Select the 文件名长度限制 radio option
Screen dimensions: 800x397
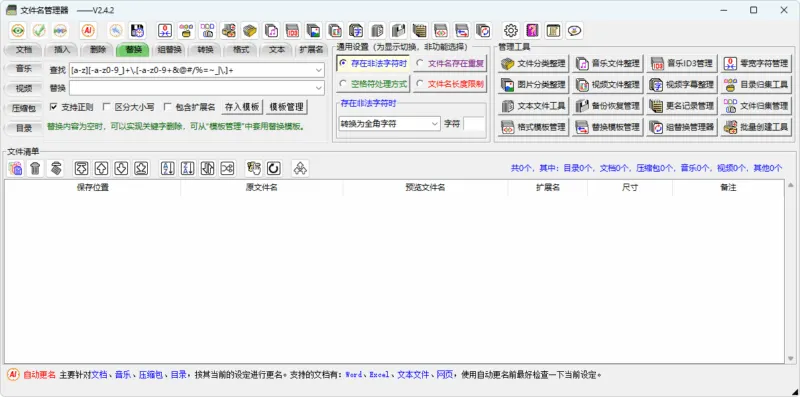point(449,84)
